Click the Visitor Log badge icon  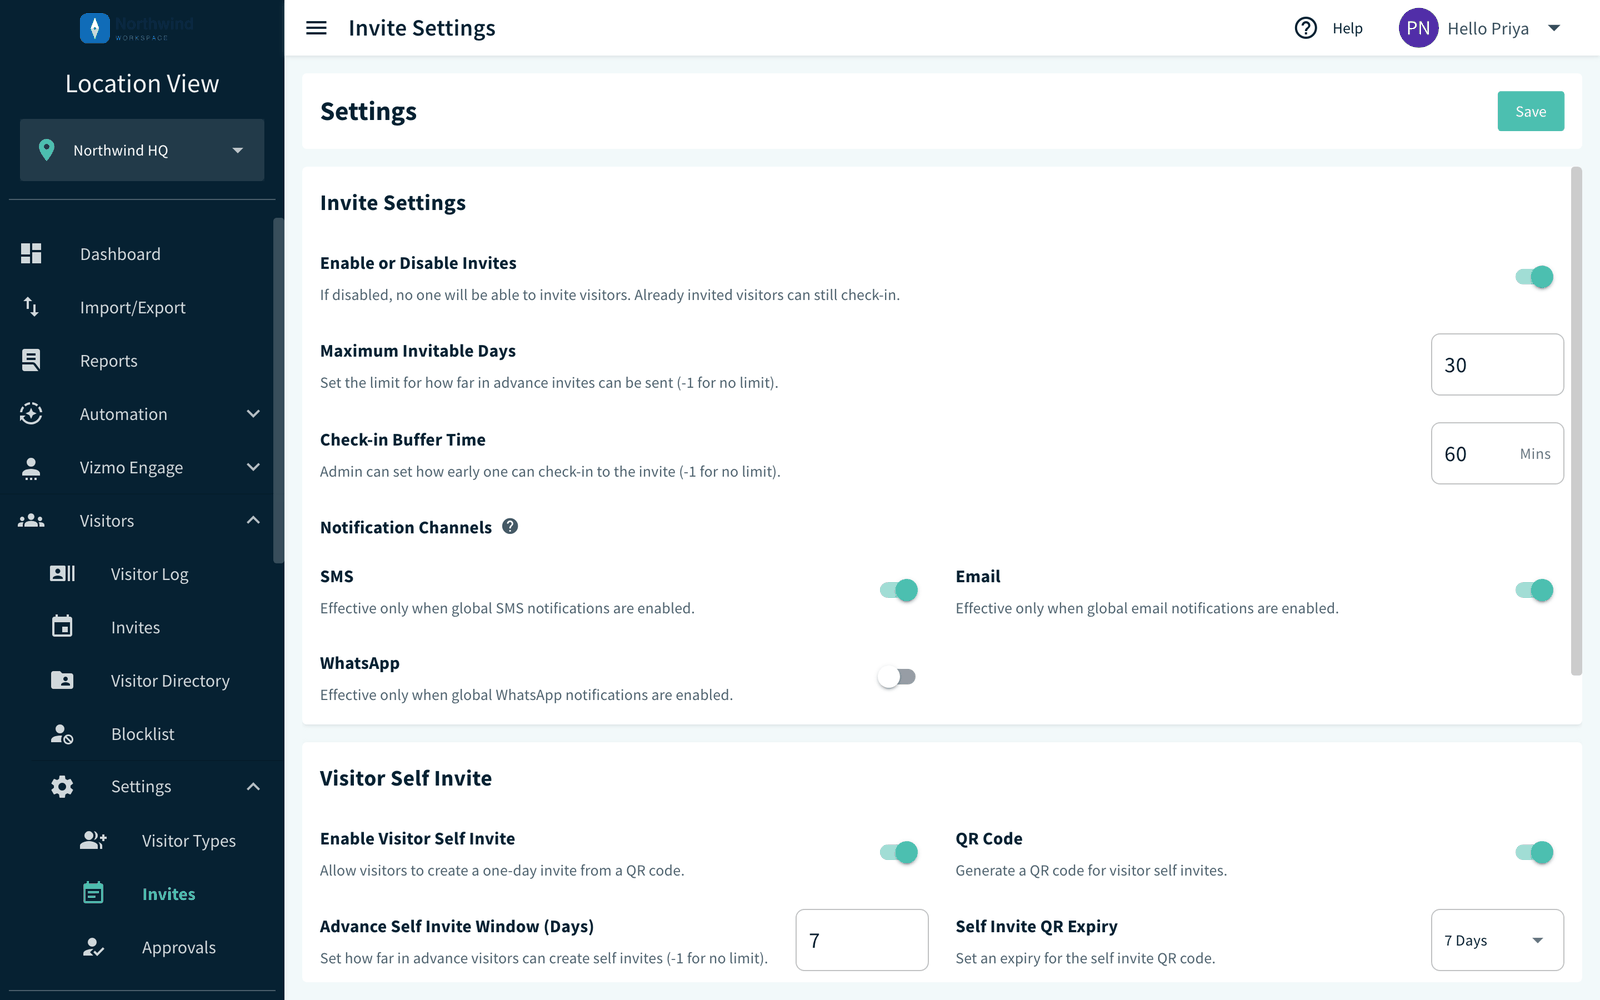click(62, 574)
